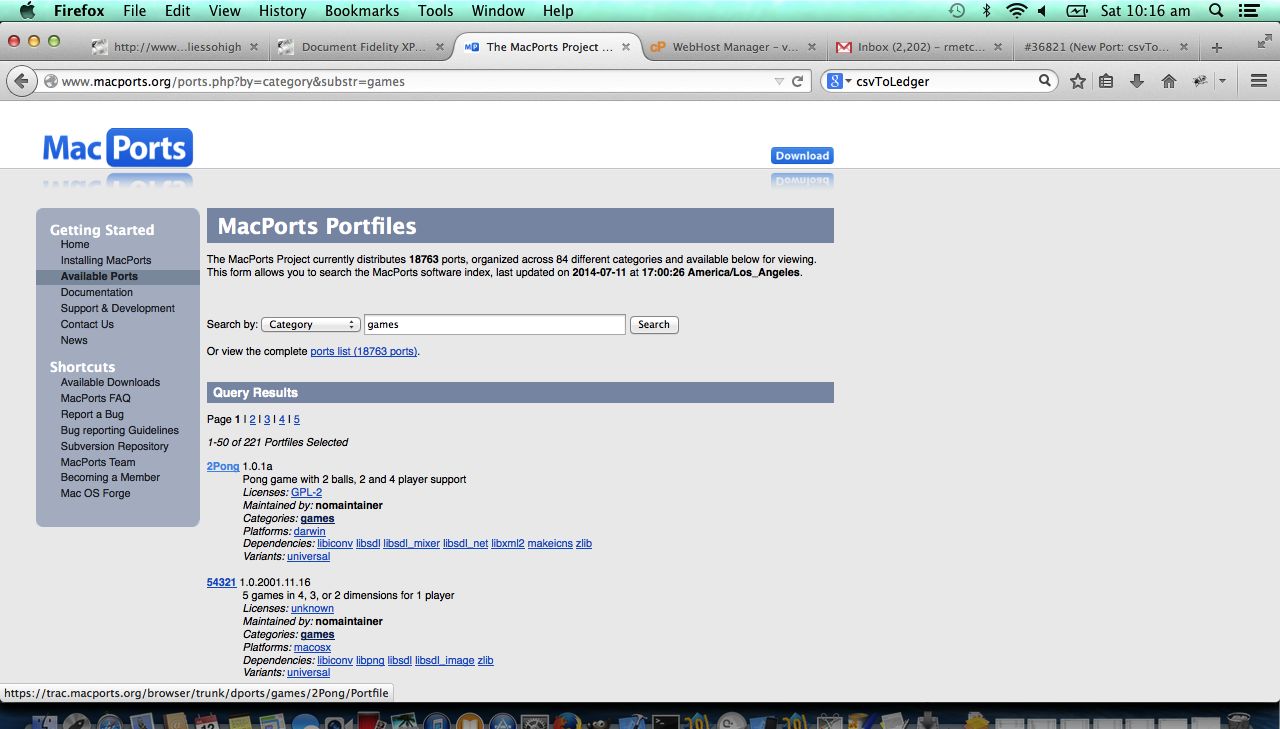Viewport: 1280px width, 729px height.
Task: Open Notification Center list icon
Action: 1247,11
